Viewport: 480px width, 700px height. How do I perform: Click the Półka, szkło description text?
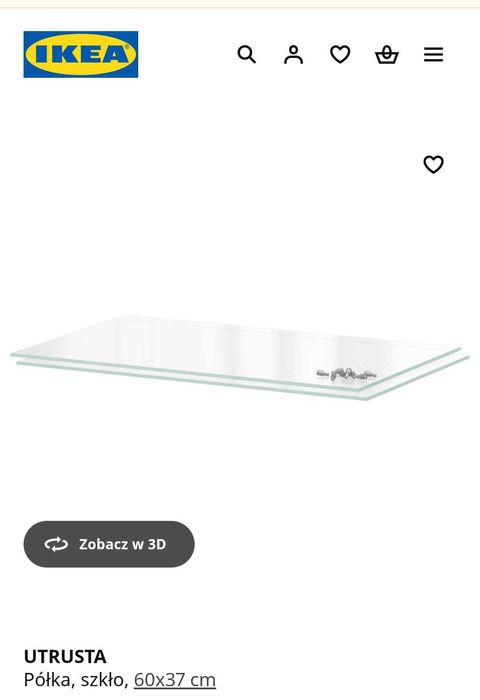tap(76, 680)
